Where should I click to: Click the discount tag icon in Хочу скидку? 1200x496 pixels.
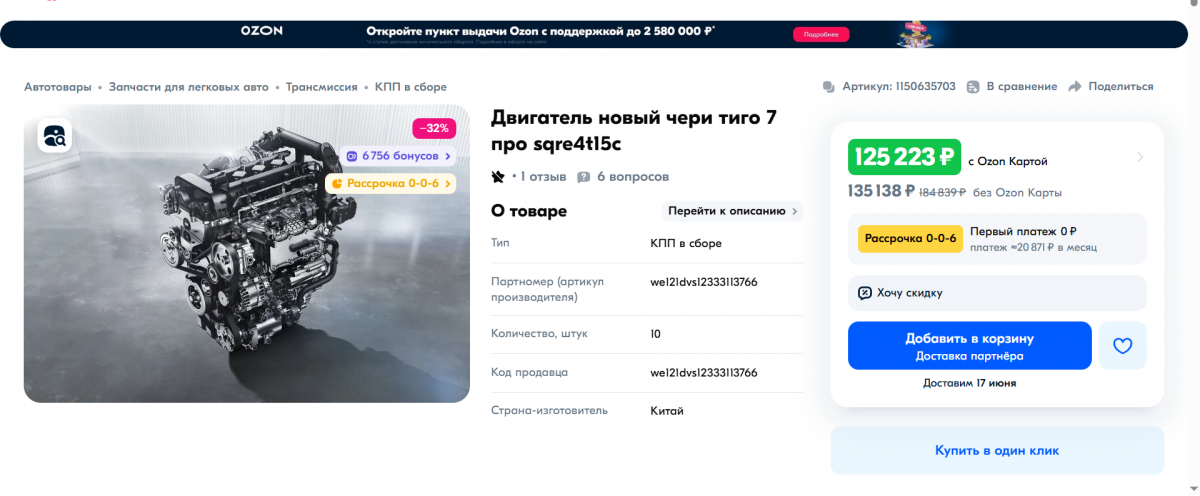(865, 293)
